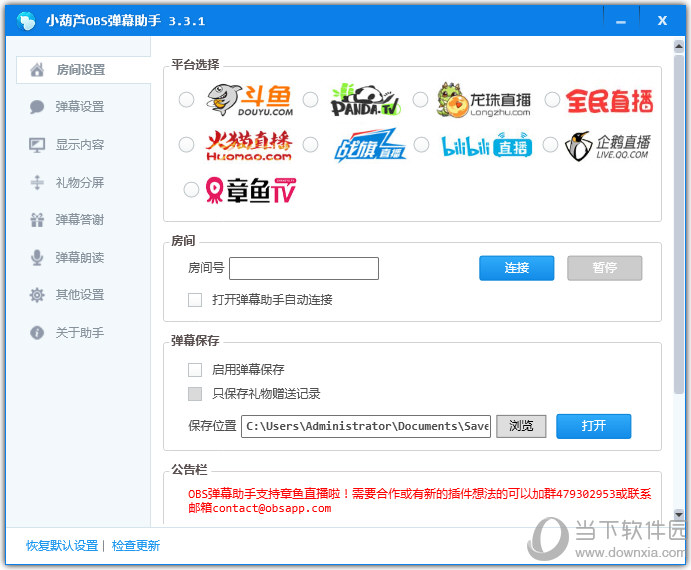The width and height of the screenshot is (691, 570).
Task: Click the 保存位置 path field
Action: pyautogui.click(x=366, y=426)
